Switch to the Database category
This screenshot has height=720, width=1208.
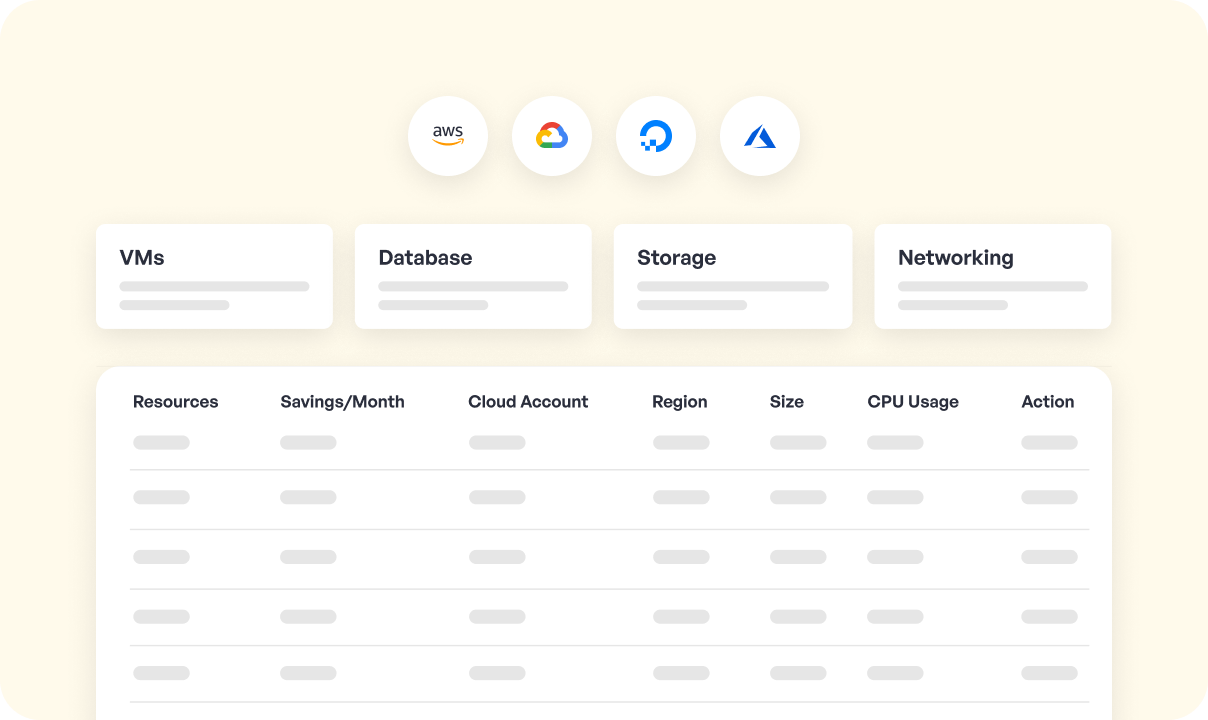click(473, 276)
